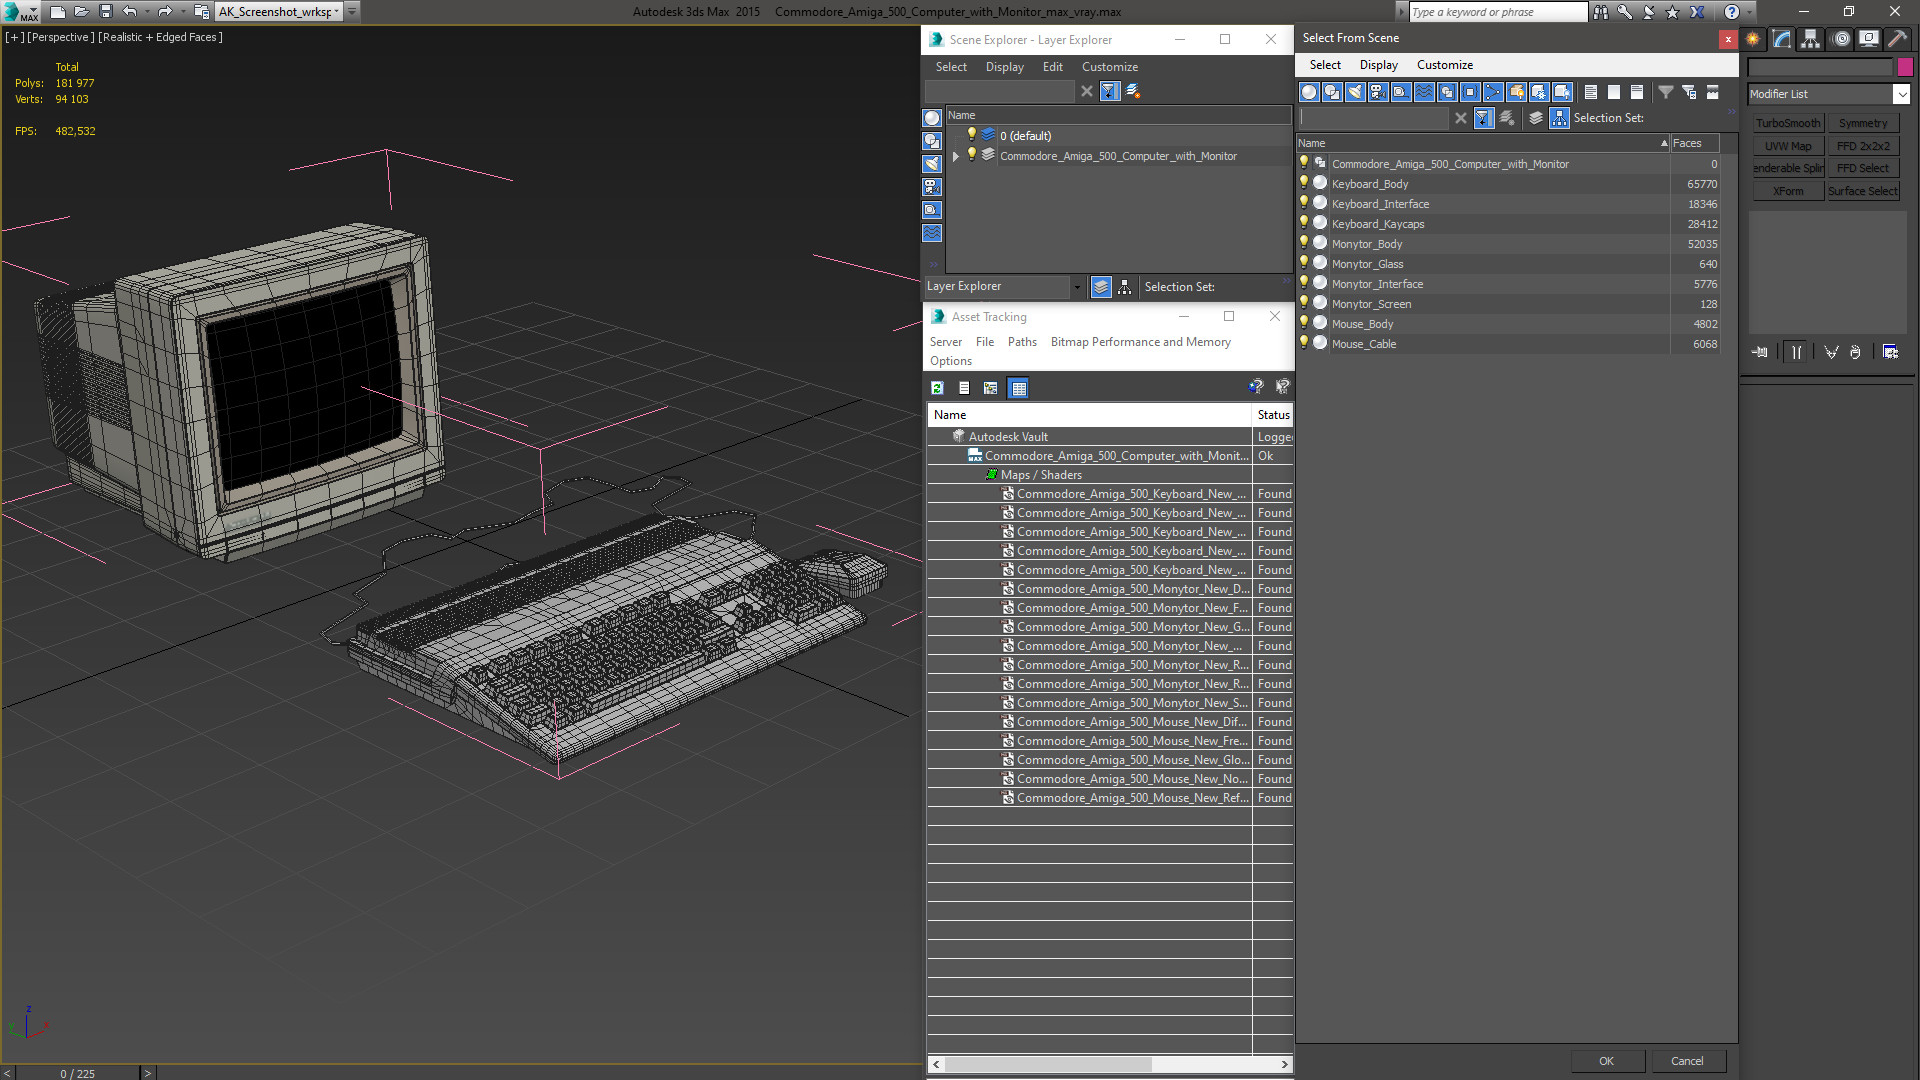The width and height of the screenshot is (1920, 1080).
Task: Click the Pin Stack icon under modifier list
Action: 1760,352
